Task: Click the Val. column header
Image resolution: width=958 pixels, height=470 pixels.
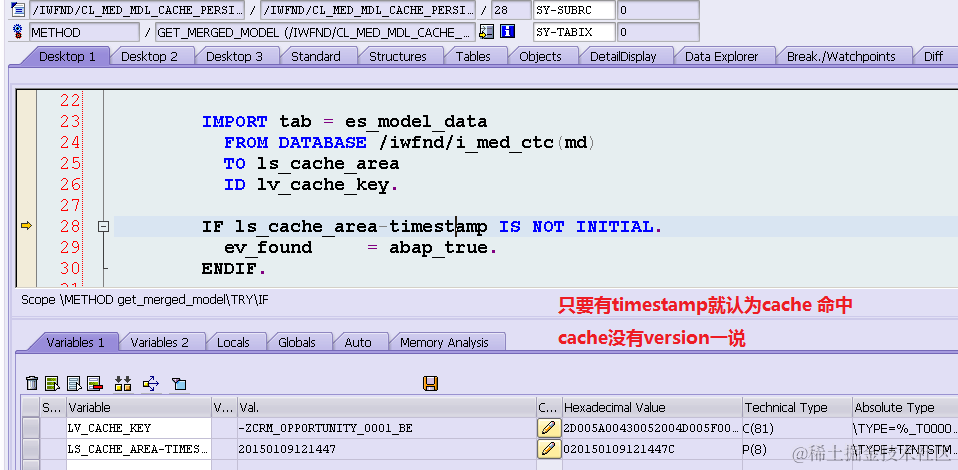Action: coord(386,408)
